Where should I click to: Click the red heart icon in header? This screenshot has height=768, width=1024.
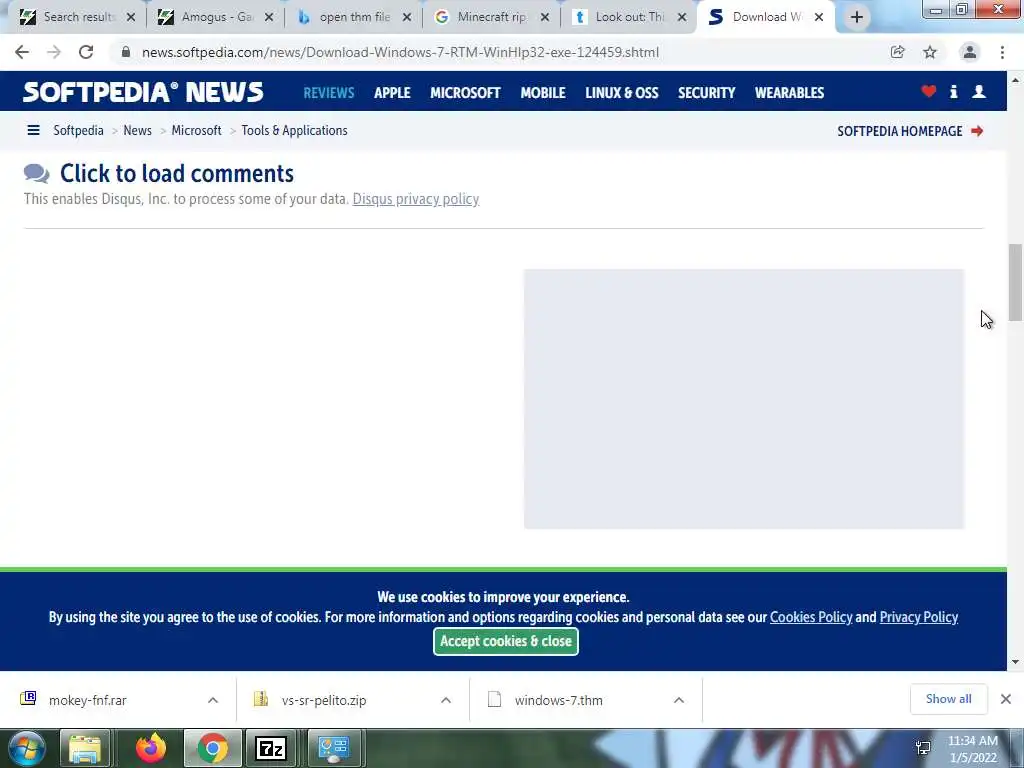click(x=929, y=91)
